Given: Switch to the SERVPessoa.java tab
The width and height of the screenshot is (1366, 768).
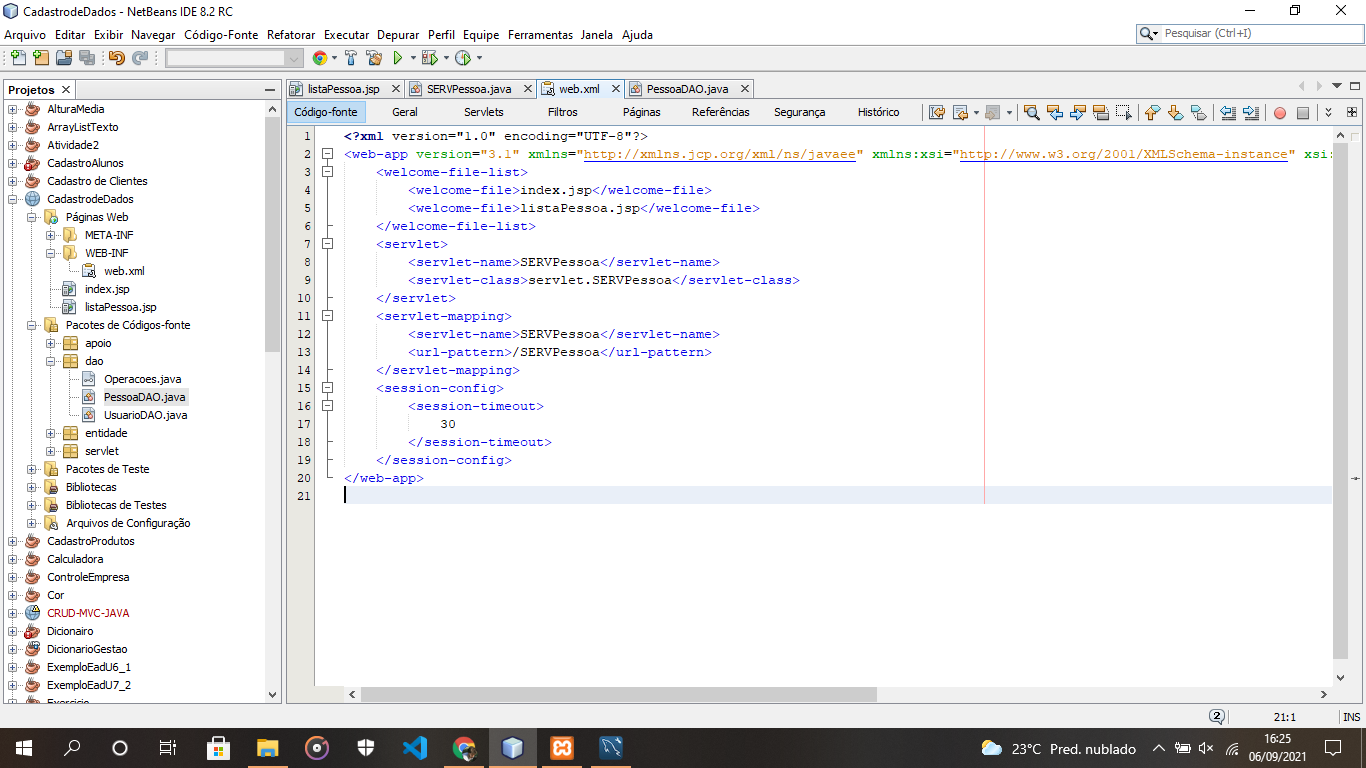Looking at the screenshot, I should [x=468, y=89].
